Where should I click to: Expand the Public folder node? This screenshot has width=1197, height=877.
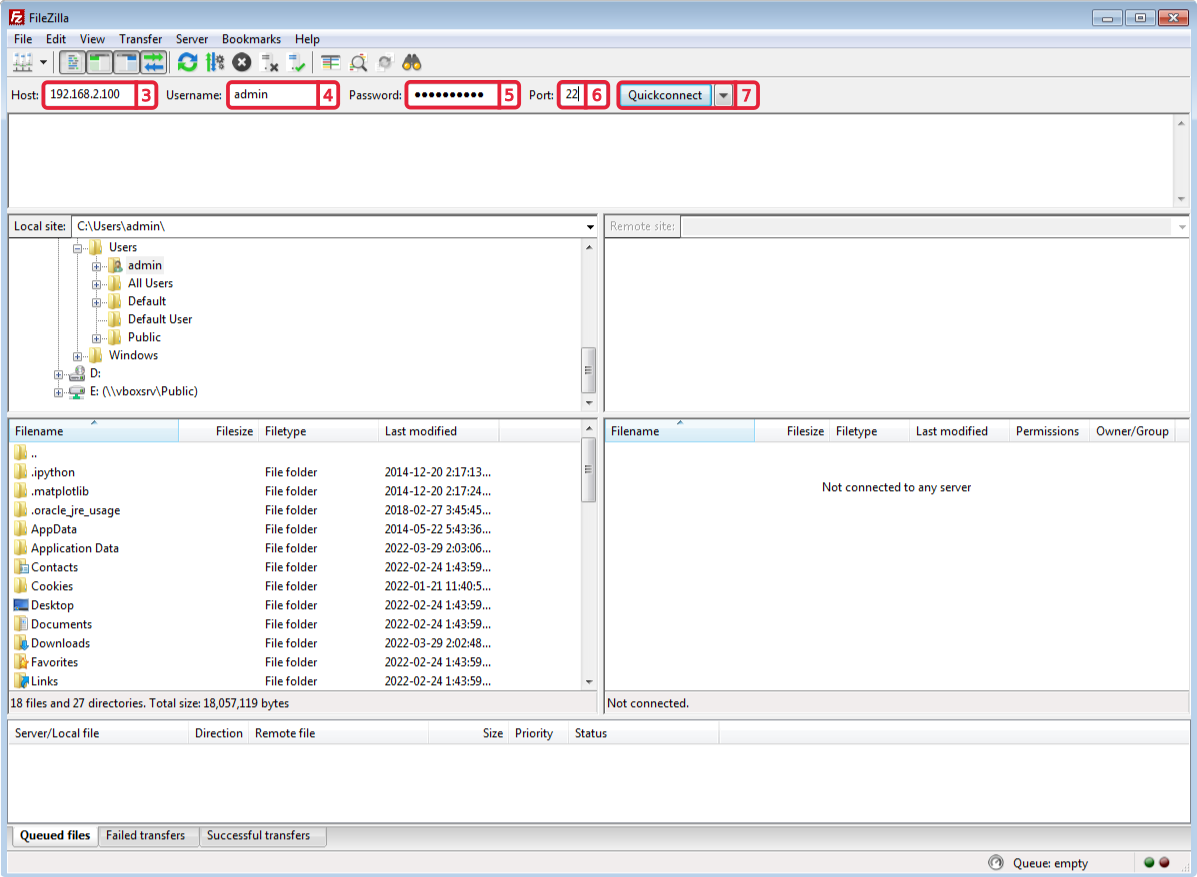tap(96, 338)
